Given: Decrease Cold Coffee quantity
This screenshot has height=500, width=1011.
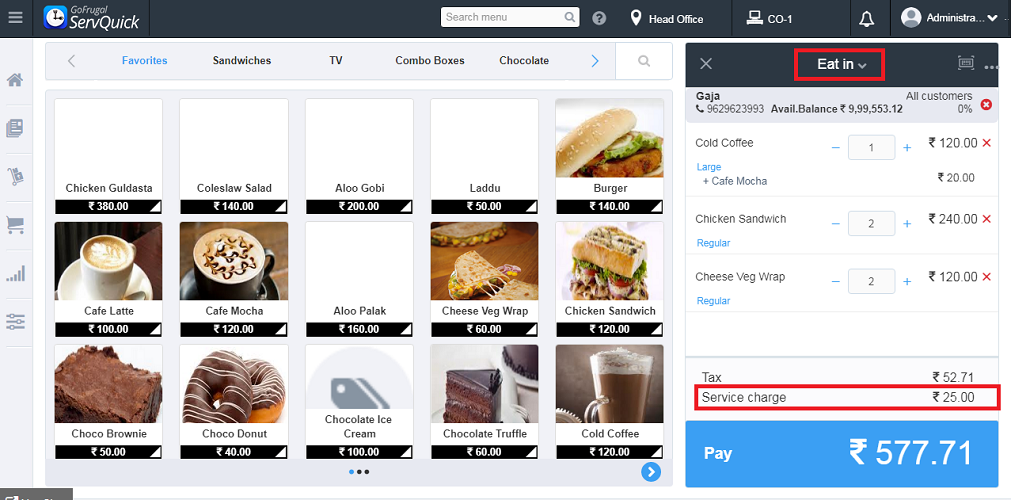Looking at the screenshot, I should (836, 148).
